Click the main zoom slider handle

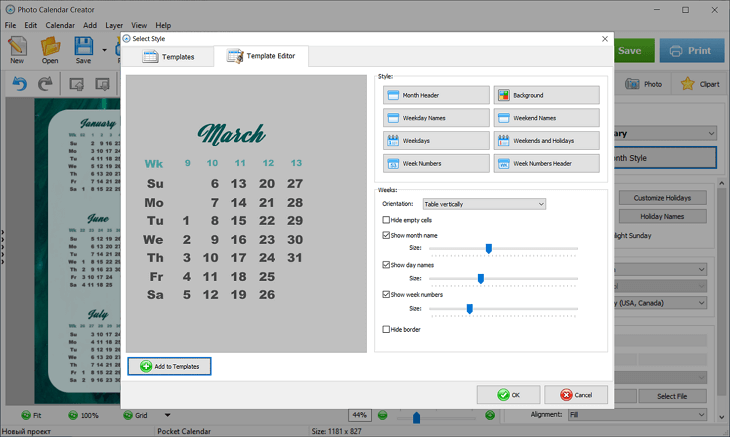[416, 417]
